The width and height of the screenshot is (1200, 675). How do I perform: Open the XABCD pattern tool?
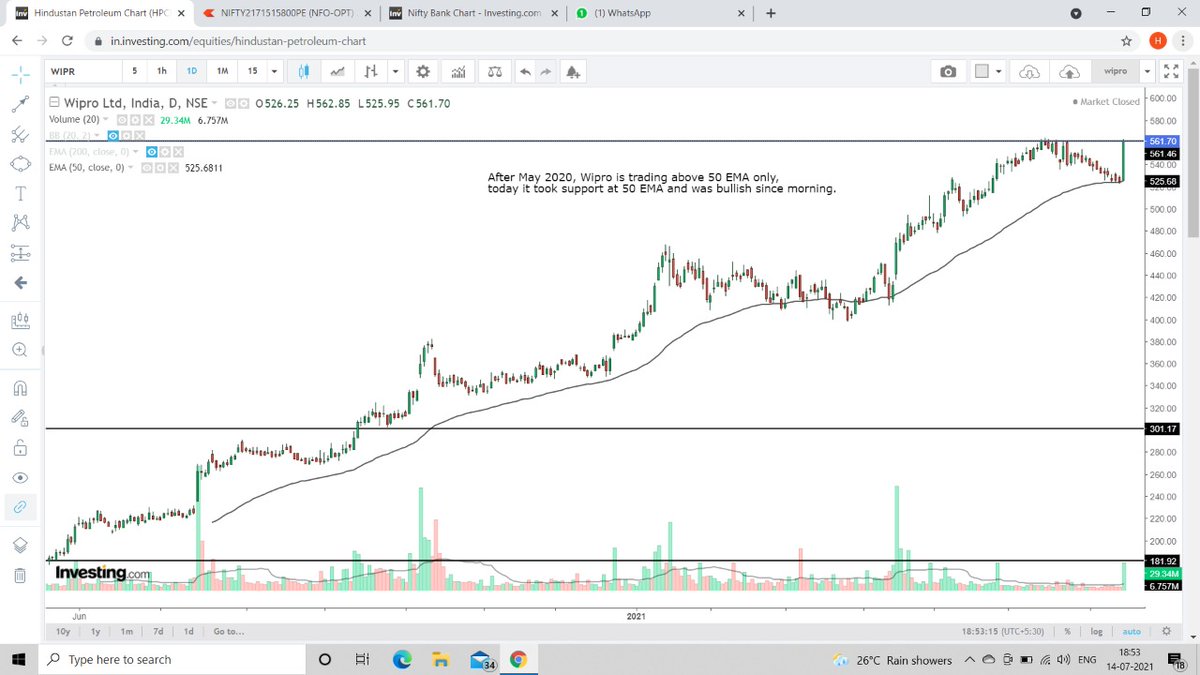pyautogui.click(x=20, y=222)
